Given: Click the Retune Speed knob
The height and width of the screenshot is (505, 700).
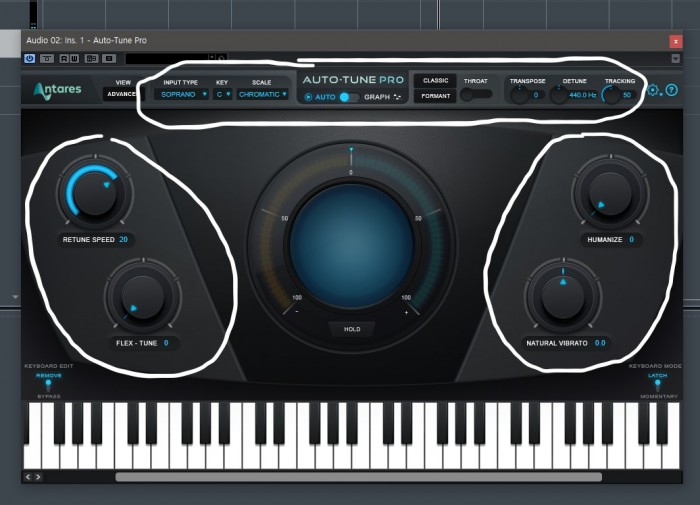Looking at the screenshot, I should click(95, 192).
